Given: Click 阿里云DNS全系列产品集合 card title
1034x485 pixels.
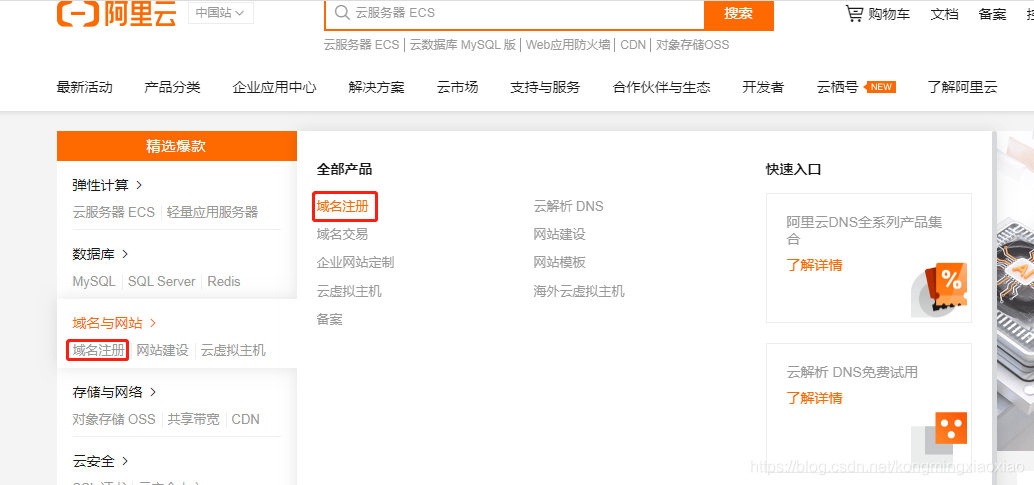Looking at the screenshot, I should [x=864, y=230].
